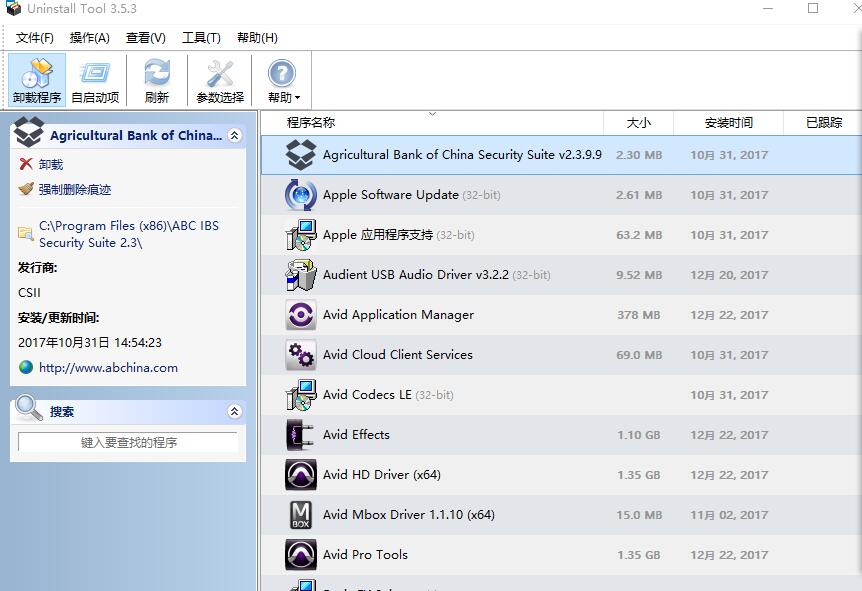Click the broom force-removal icon
The width and height of the screenshot is (862, 591).
26,189
